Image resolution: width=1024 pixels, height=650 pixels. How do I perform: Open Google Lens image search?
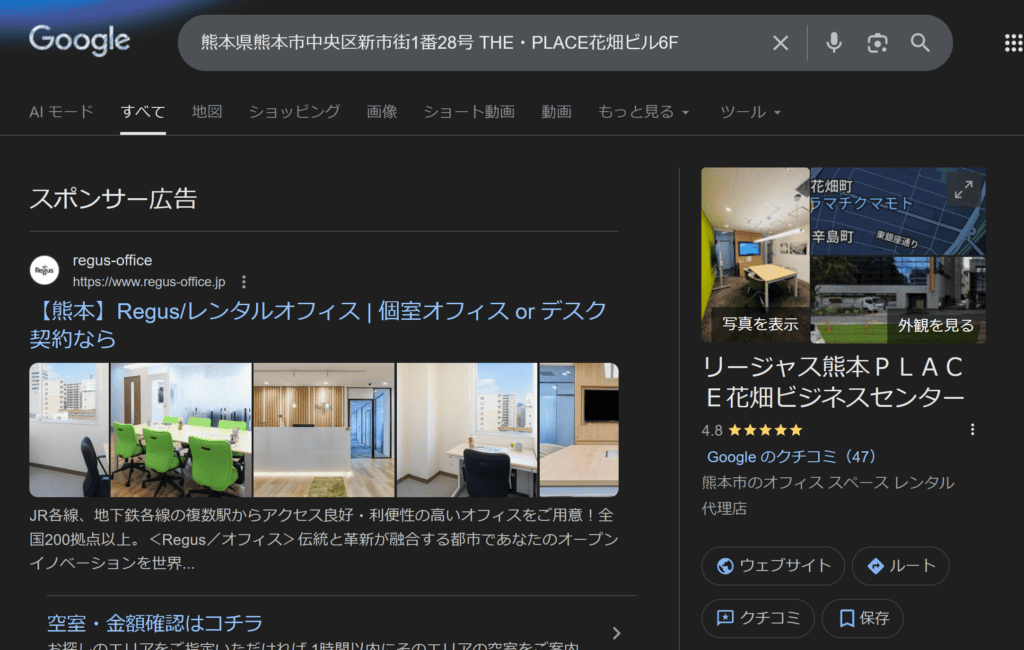tap(877, 43)
